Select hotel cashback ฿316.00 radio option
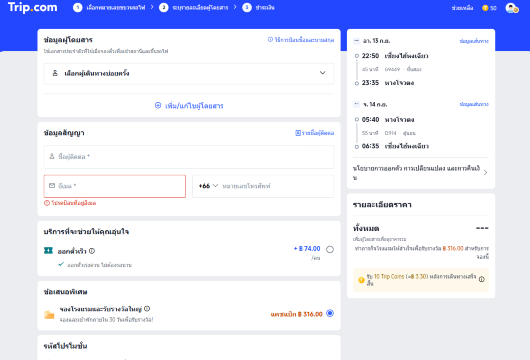The image size is (530, 360). pos(330,313)
